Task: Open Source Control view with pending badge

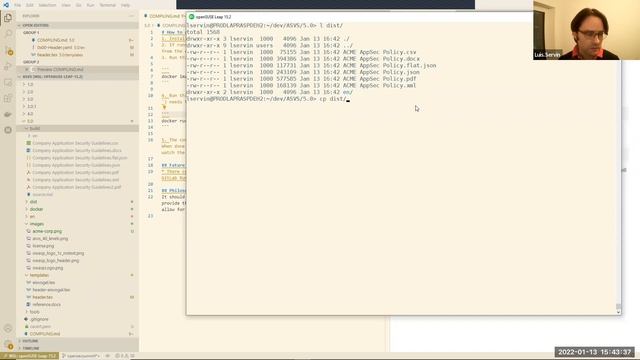Action: point(8,51)
